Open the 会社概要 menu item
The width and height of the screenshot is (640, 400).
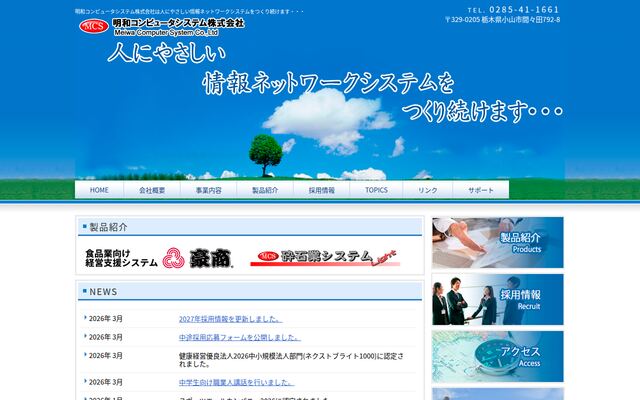click(152, 190)
